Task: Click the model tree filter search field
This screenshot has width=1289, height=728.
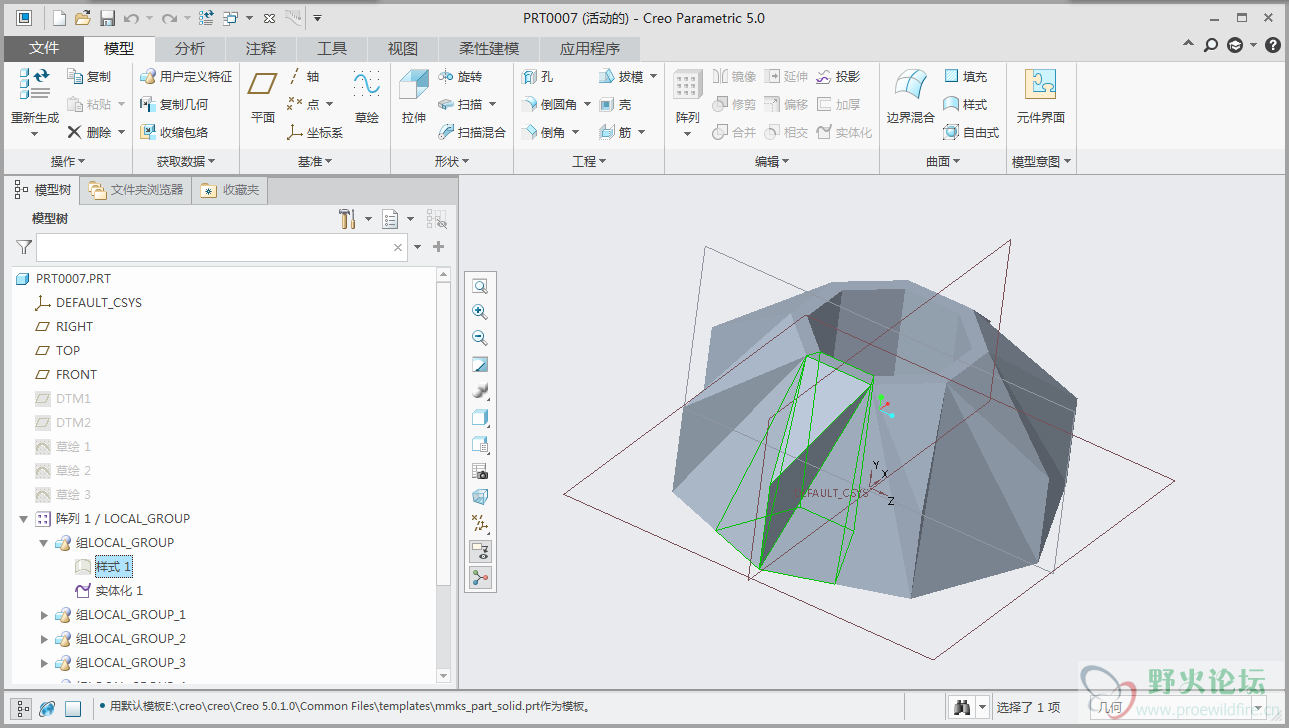Action: (x=222, y=247)
